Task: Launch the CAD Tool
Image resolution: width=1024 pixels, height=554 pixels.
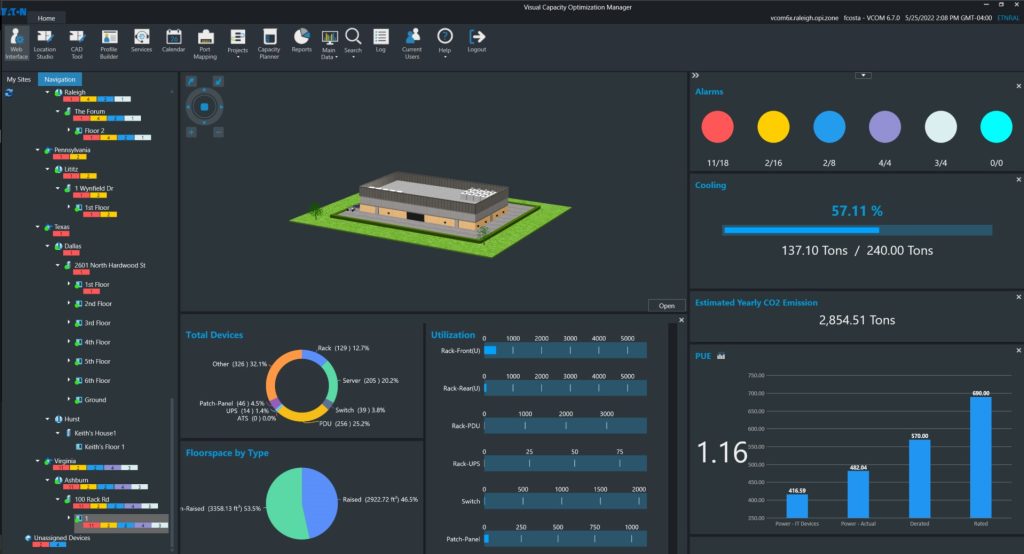Action: (77, 42)
